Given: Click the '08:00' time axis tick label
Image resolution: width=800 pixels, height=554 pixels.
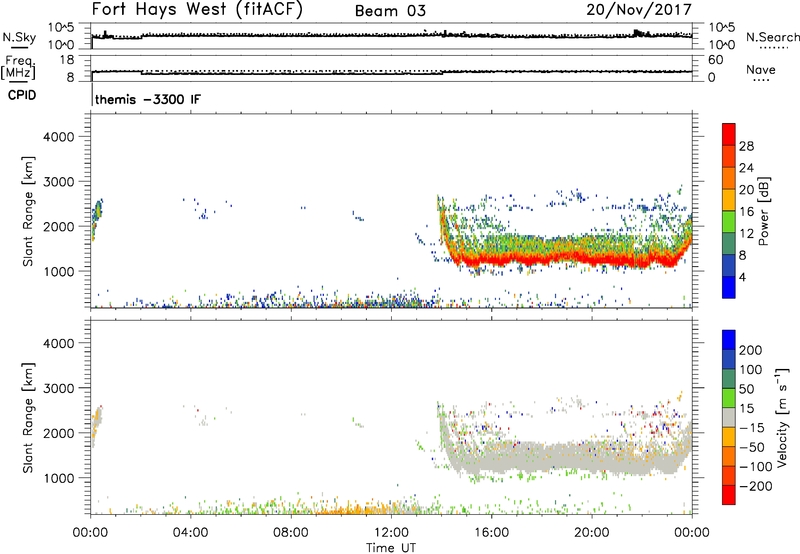Looking at the screenshot, I should [291, 533].
